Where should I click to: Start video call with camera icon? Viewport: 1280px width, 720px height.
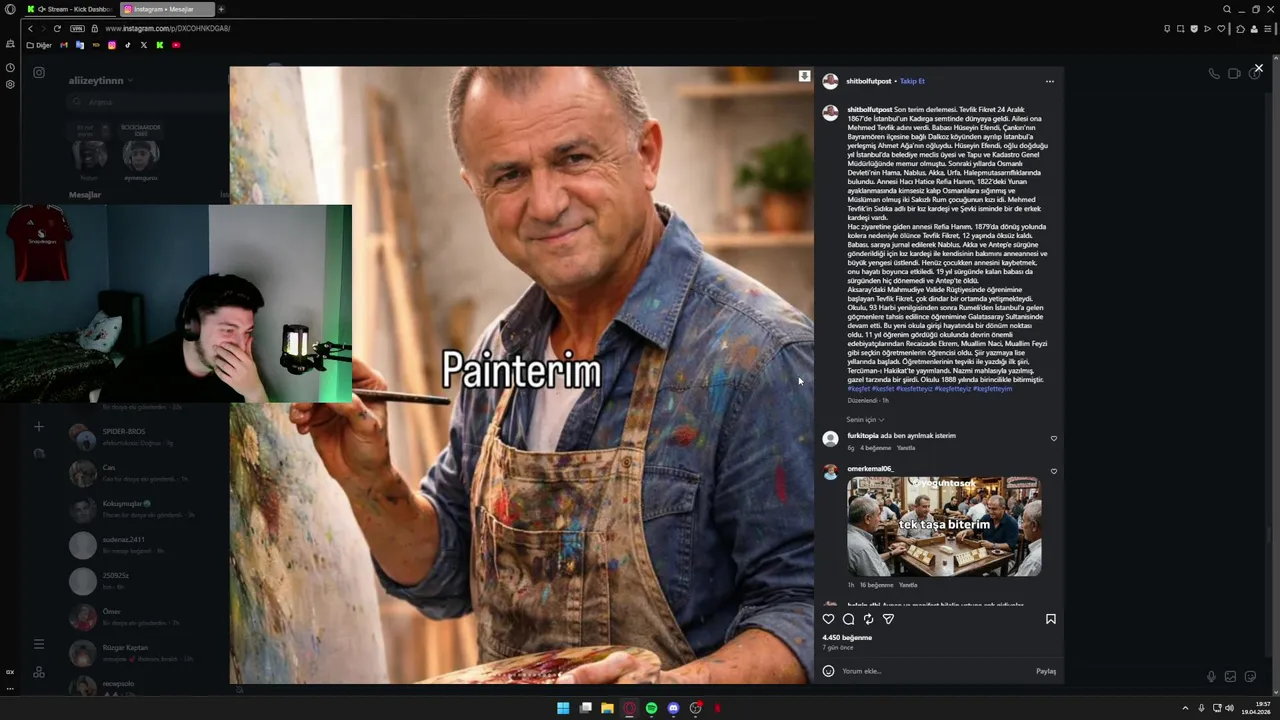pyautogui.click(x=1234, y=73)
